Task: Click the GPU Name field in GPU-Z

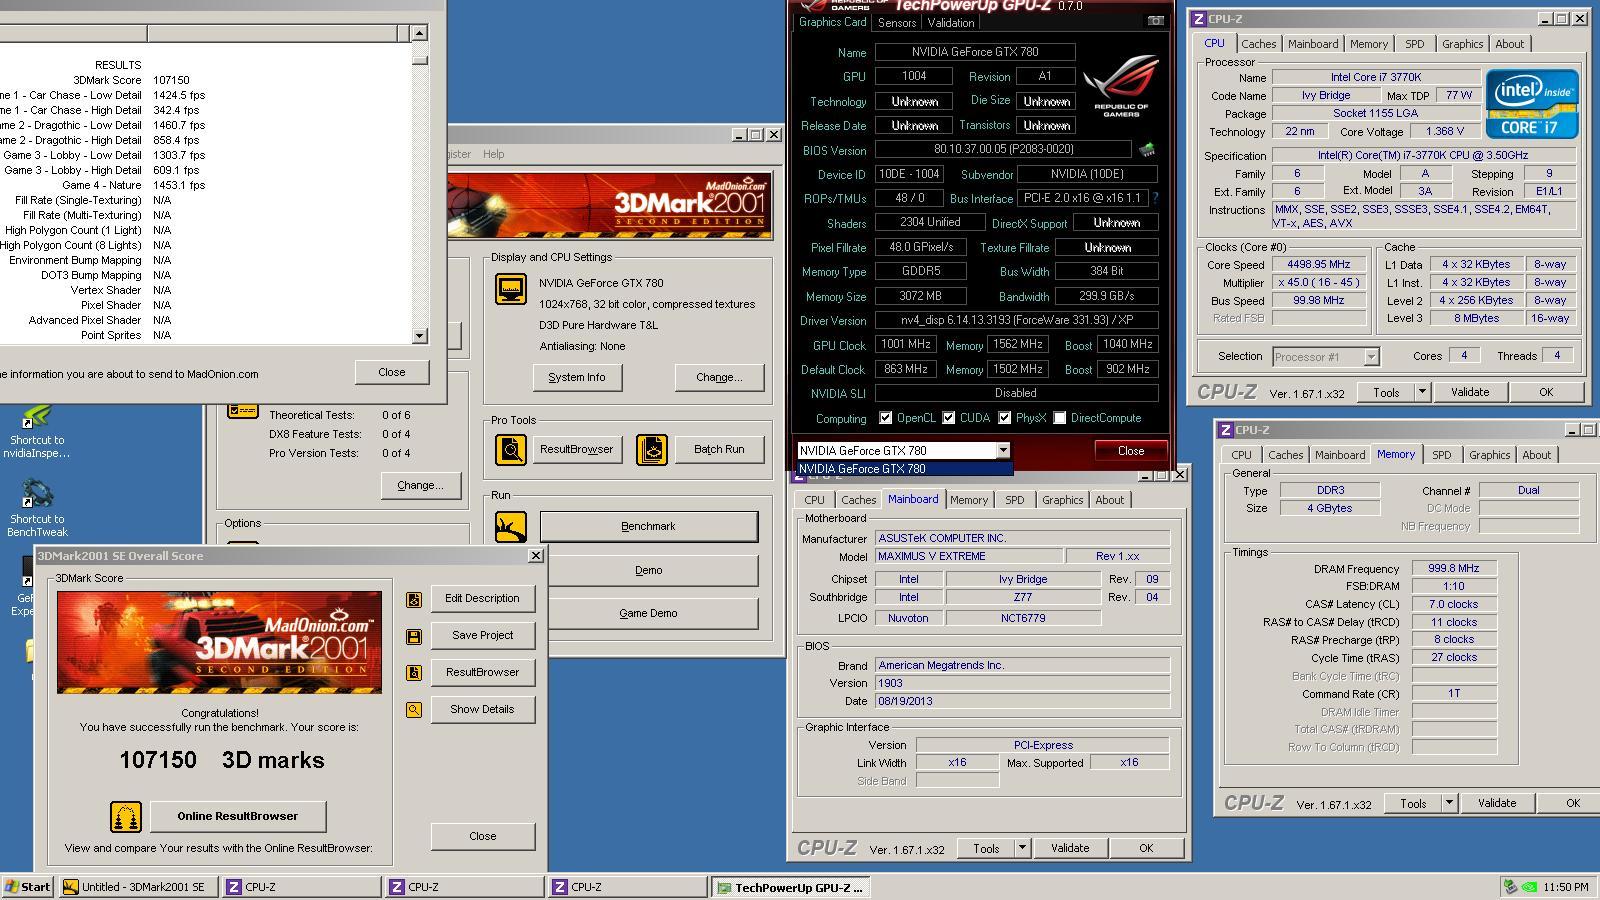Action: click(975, 52)
